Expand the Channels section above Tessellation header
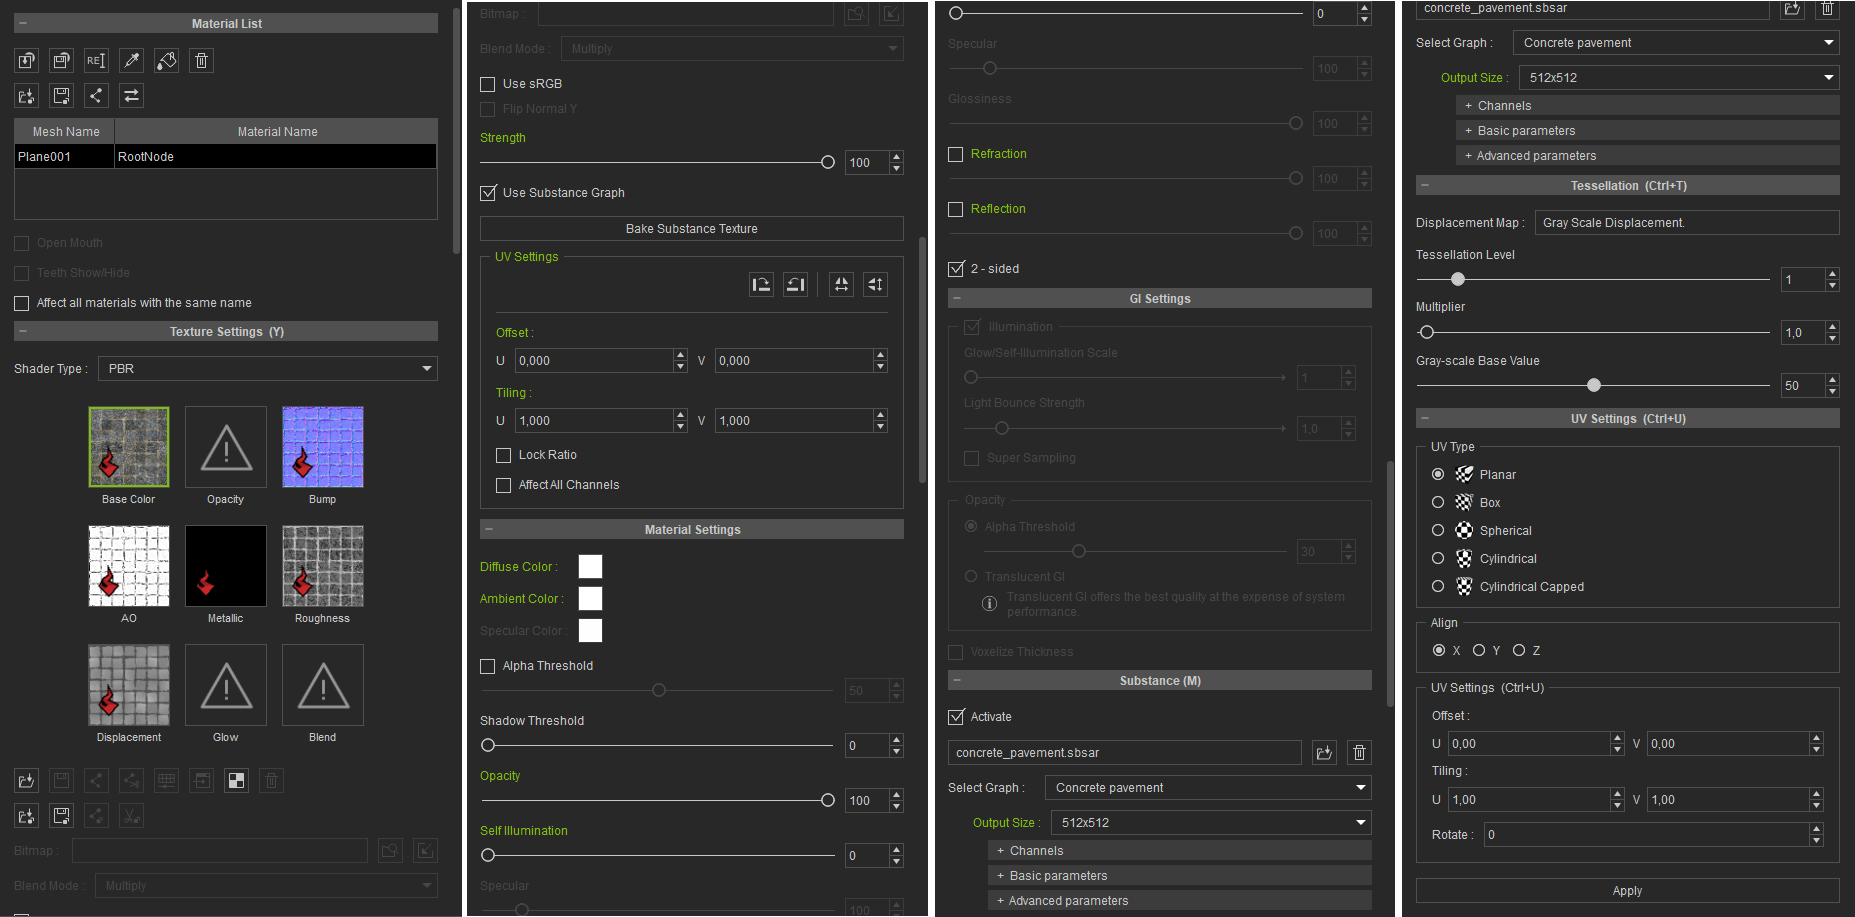The height and width of the screenshot is (917, 1855). 1648,105
